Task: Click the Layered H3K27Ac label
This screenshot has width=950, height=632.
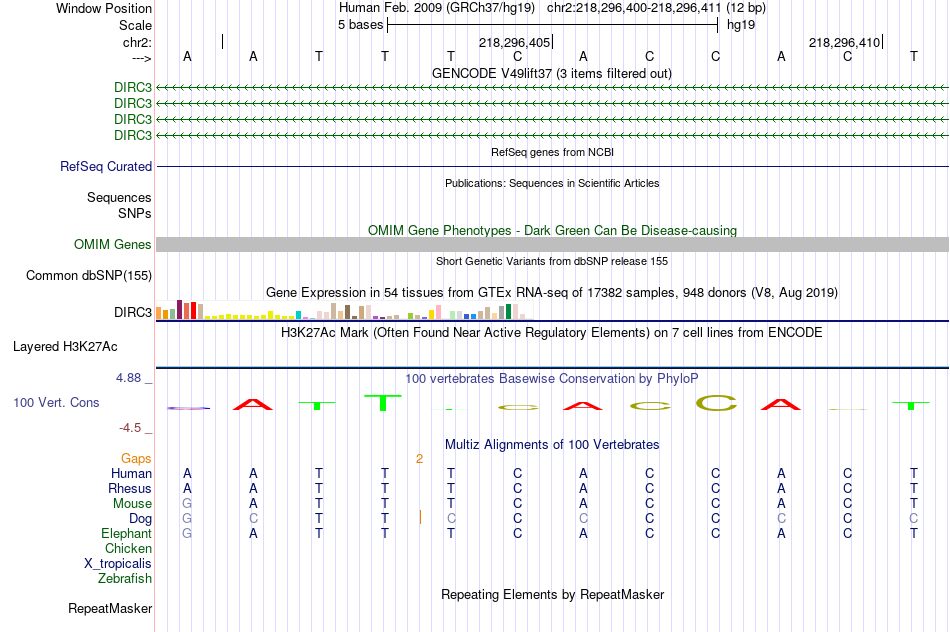Action: tap(65, 347)
